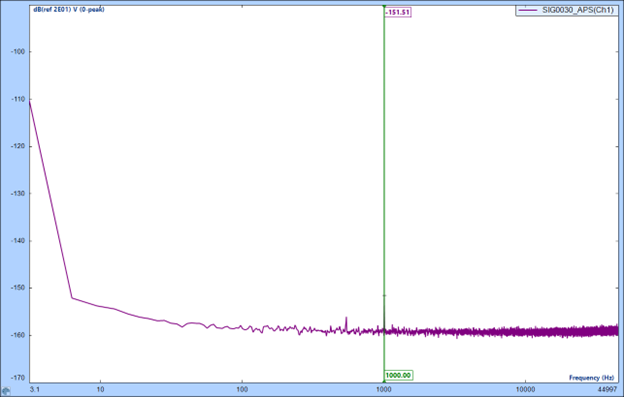Click the green cursor handle at the top of the plot
The height and width of the screenshot is (397, 624).
point(384,6)
